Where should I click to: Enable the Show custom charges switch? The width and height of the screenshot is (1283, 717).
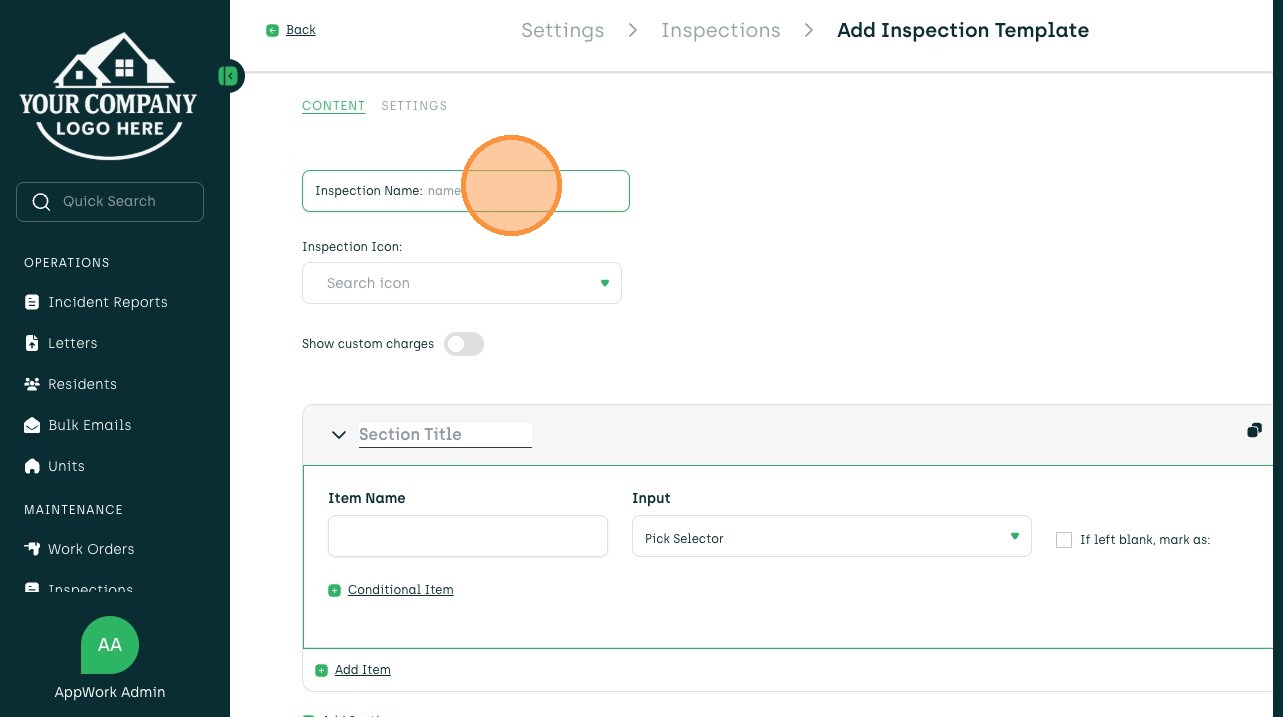coord(464,344)
